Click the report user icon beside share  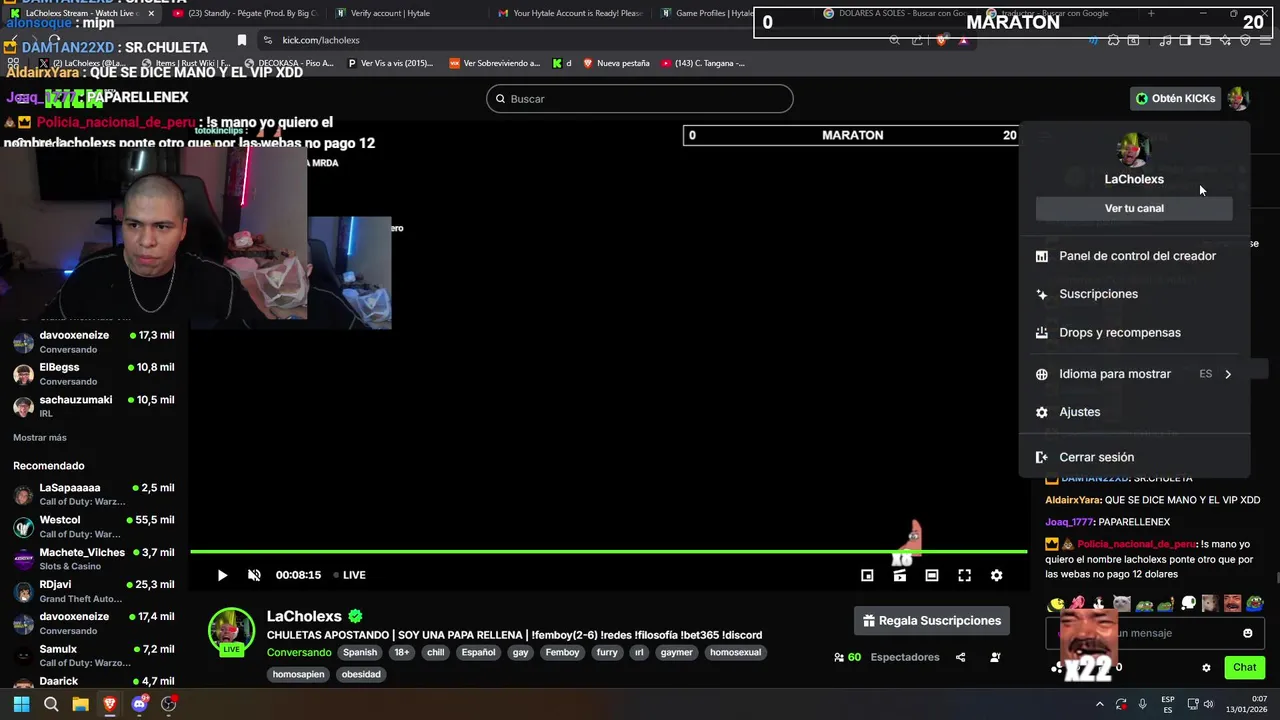[995, 657]
